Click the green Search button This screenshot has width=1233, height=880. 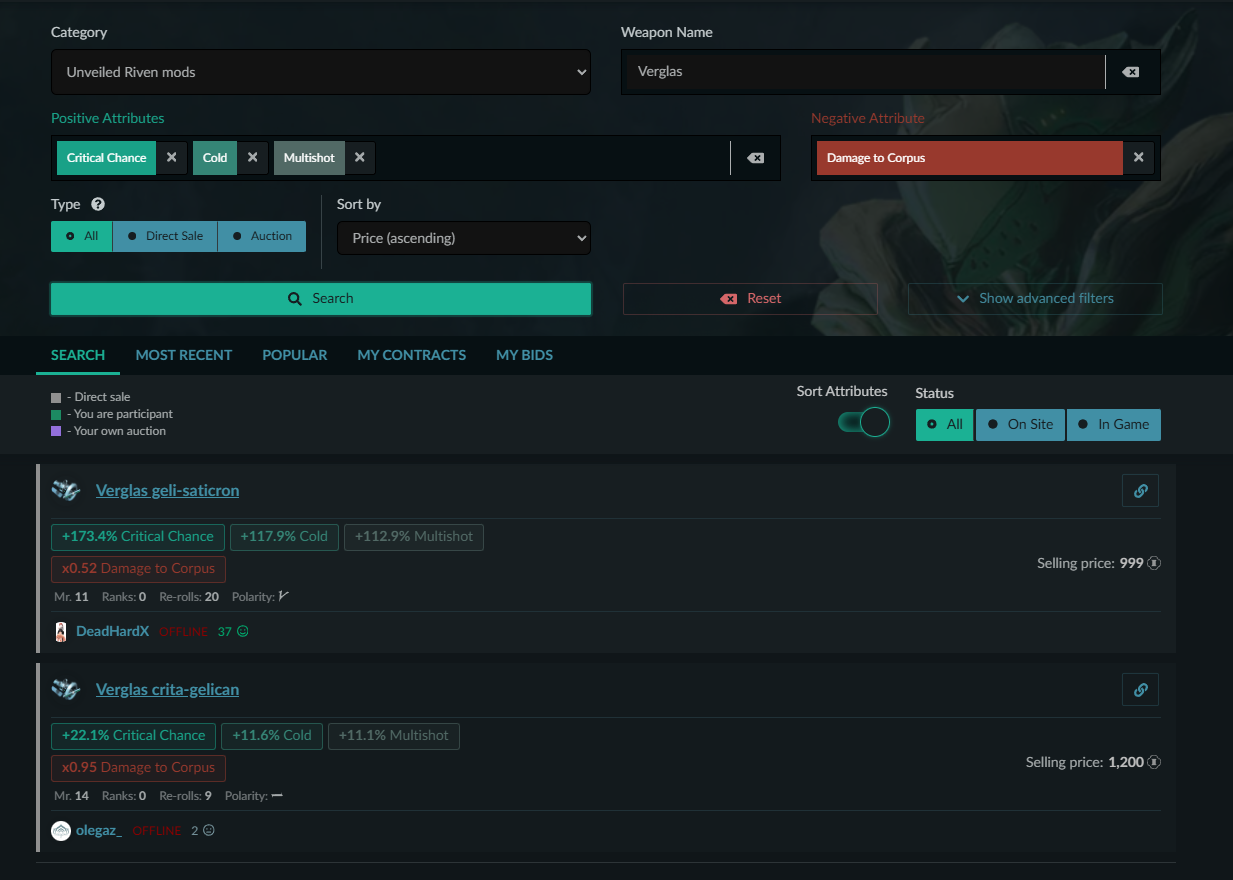click(x=321, y=298)
